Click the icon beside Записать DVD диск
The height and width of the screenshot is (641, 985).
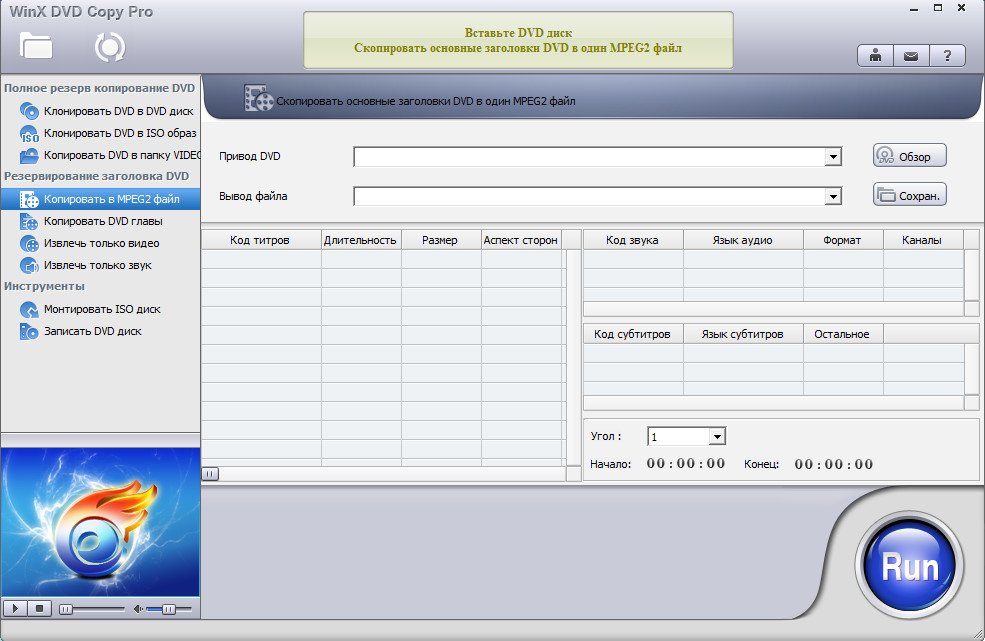29,331
